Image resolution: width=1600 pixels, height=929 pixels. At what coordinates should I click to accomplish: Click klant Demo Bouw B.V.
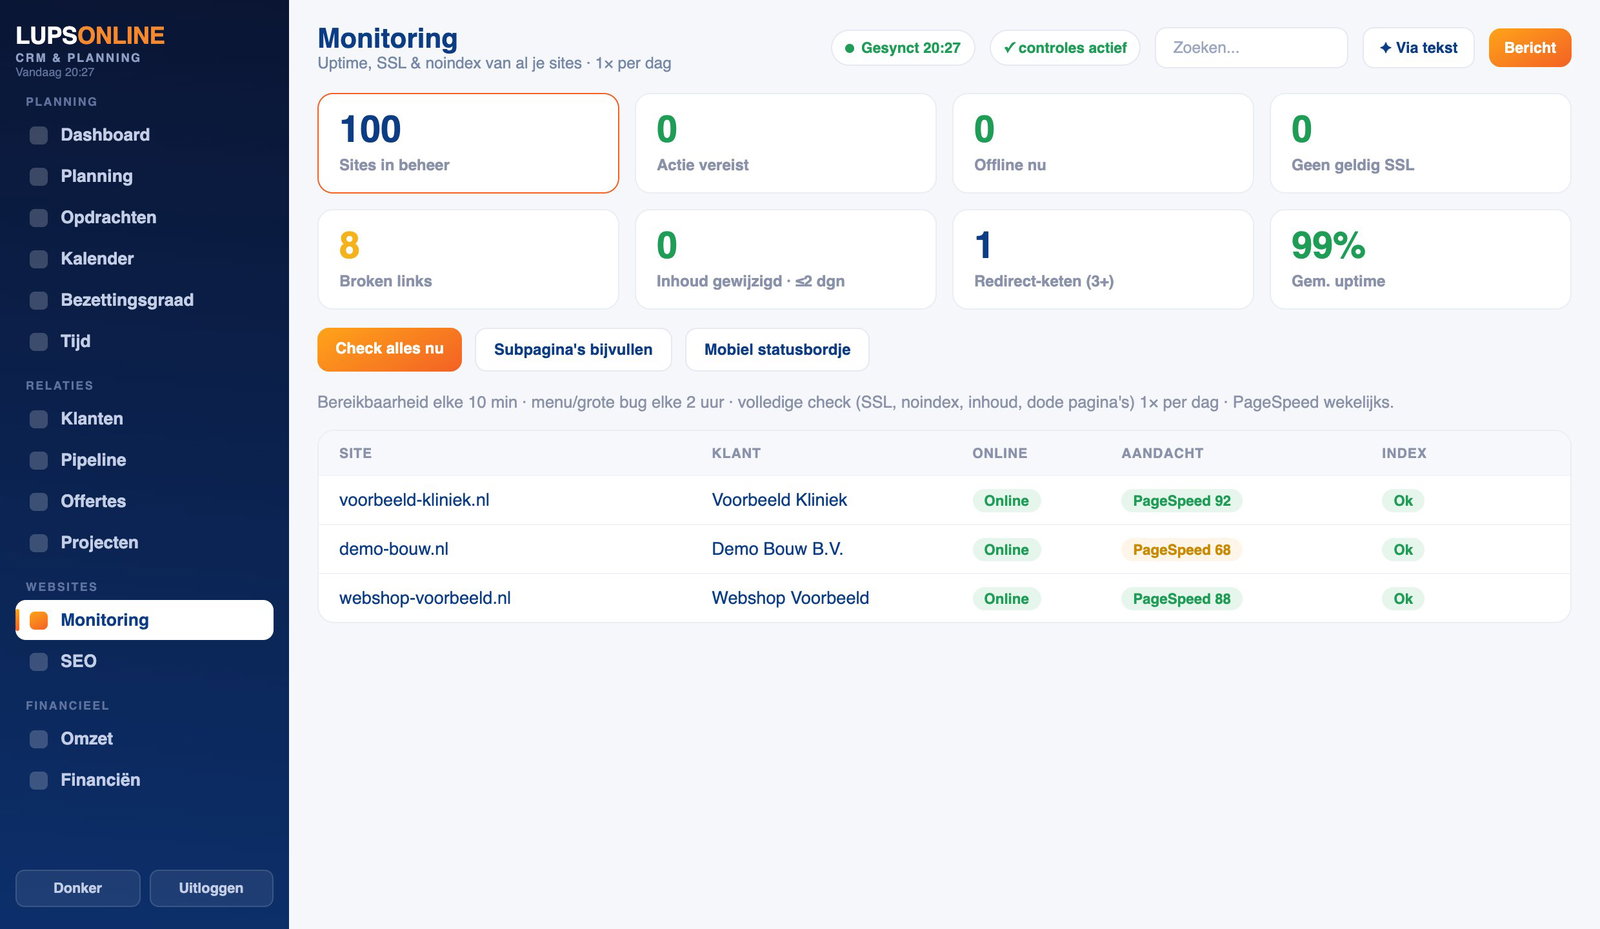click(777, 549)
